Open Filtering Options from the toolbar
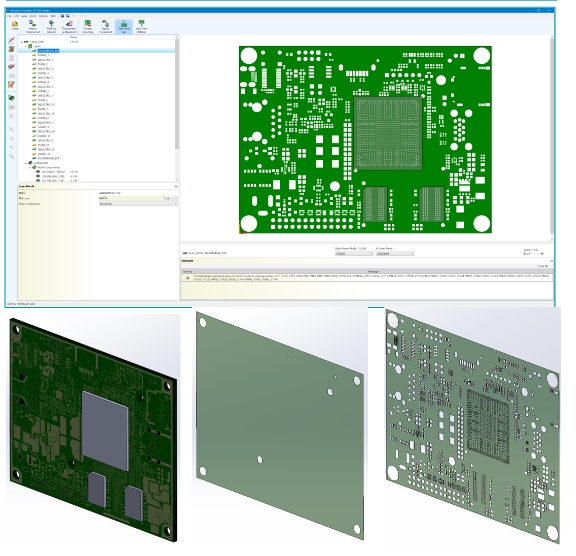 [51, 24]
